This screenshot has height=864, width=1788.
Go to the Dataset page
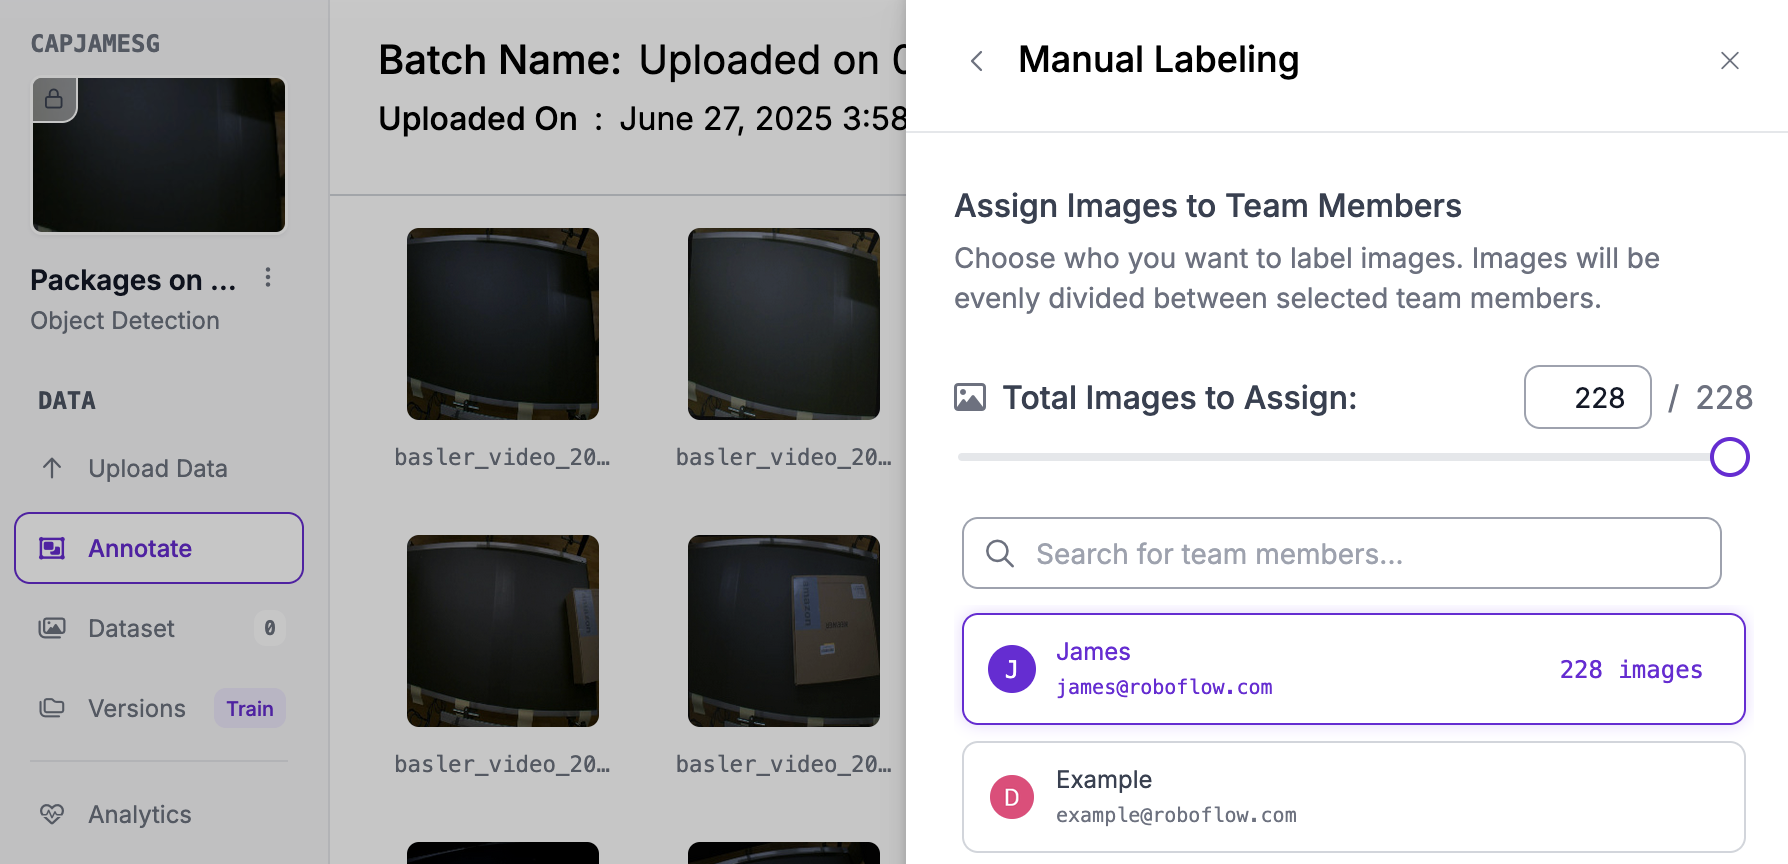pyautogui.click(x=131, y=628)
